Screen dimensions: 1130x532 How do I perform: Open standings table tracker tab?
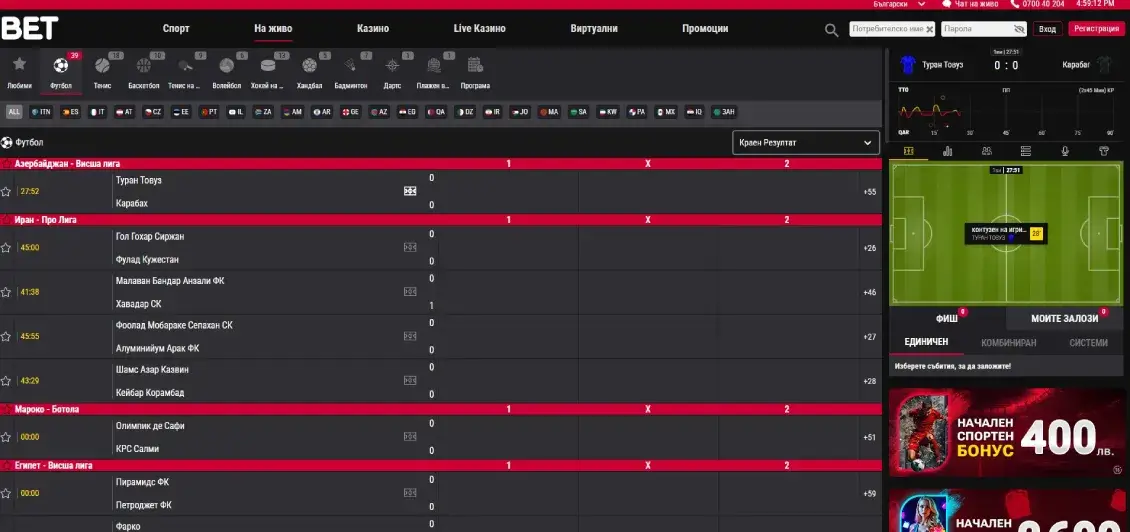click(1026, 151)
